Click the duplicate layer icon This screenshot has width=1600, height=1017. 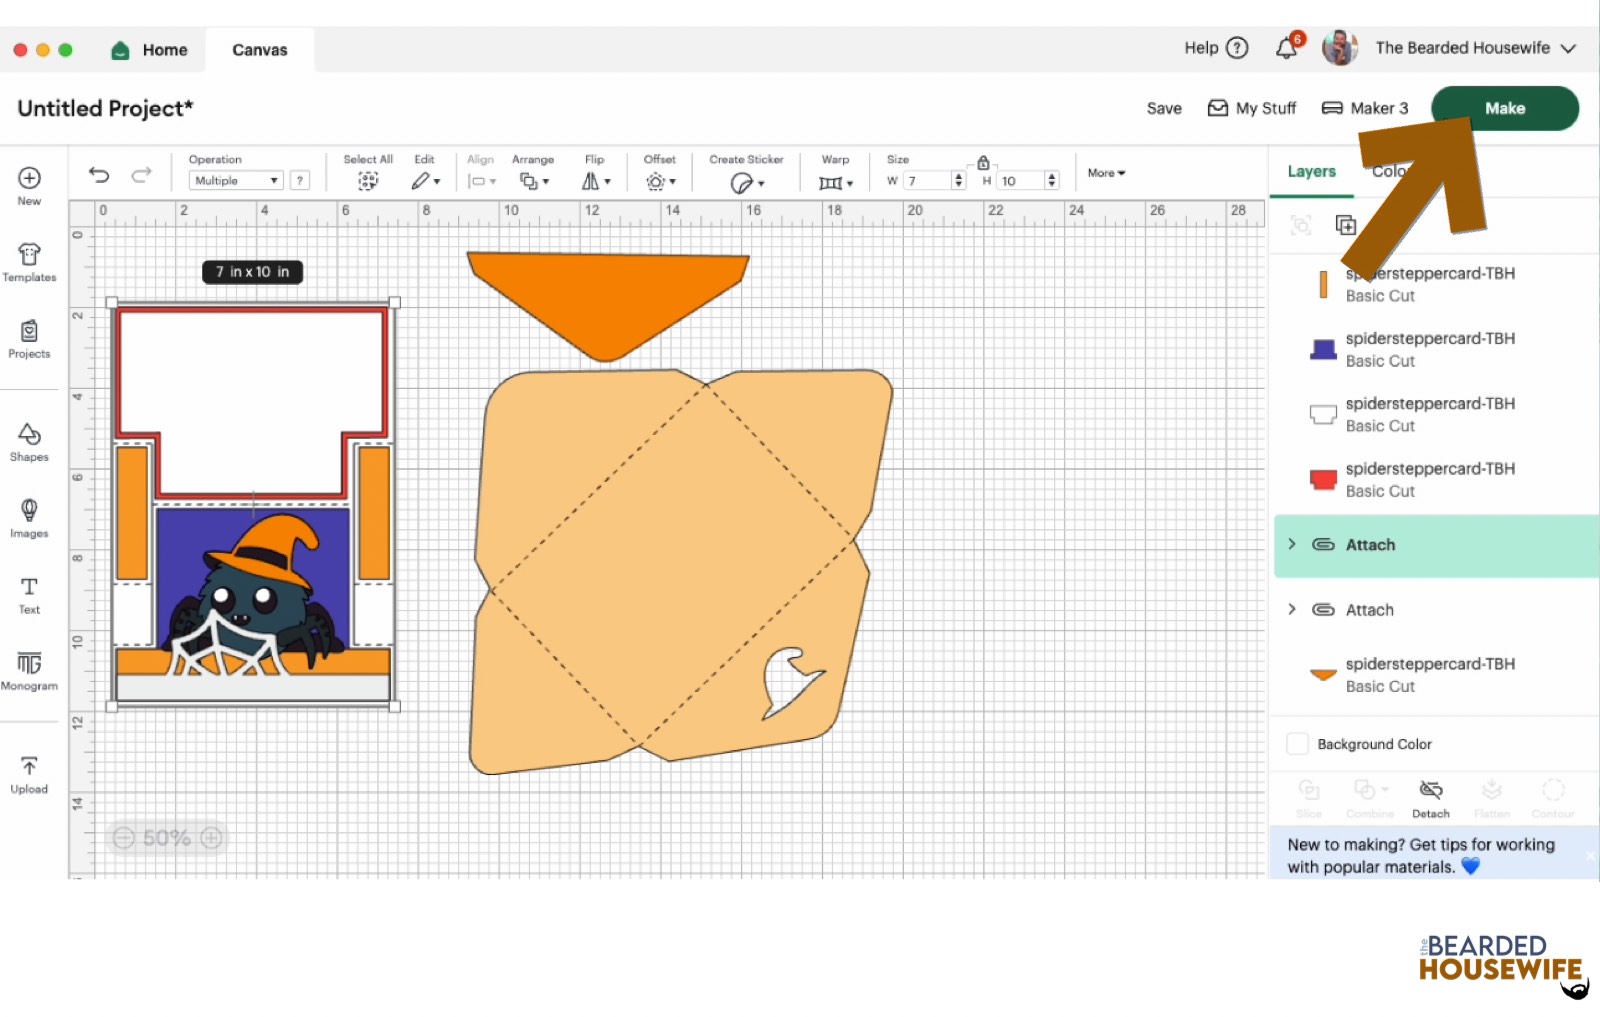pos(1346,225)
